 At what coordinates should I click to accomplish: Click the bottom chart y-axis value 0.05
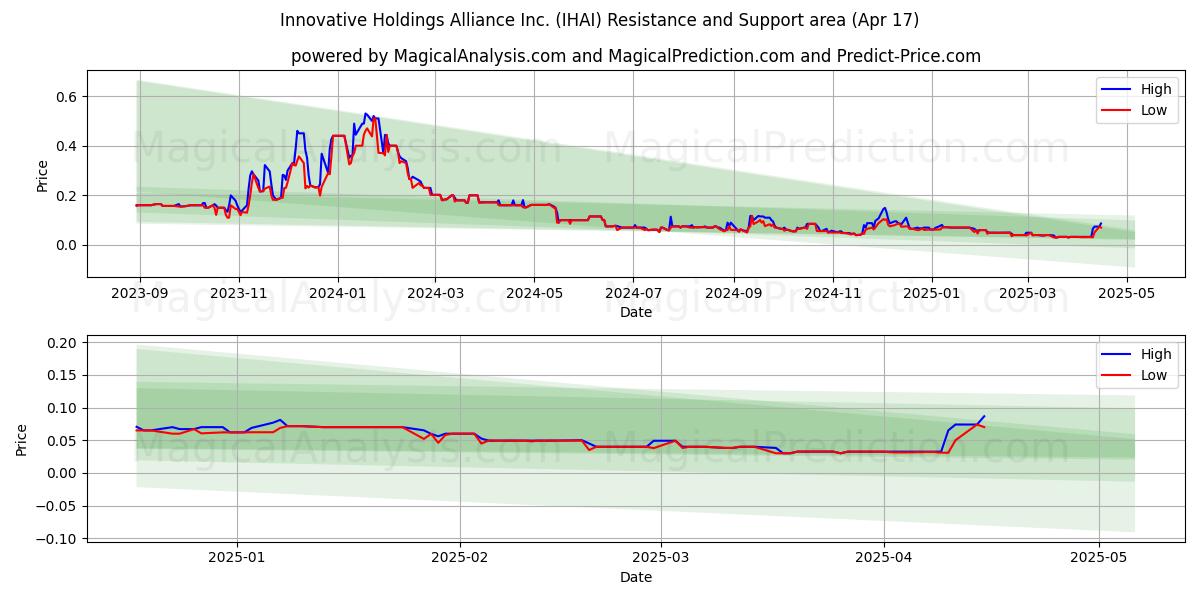point(64,441)
